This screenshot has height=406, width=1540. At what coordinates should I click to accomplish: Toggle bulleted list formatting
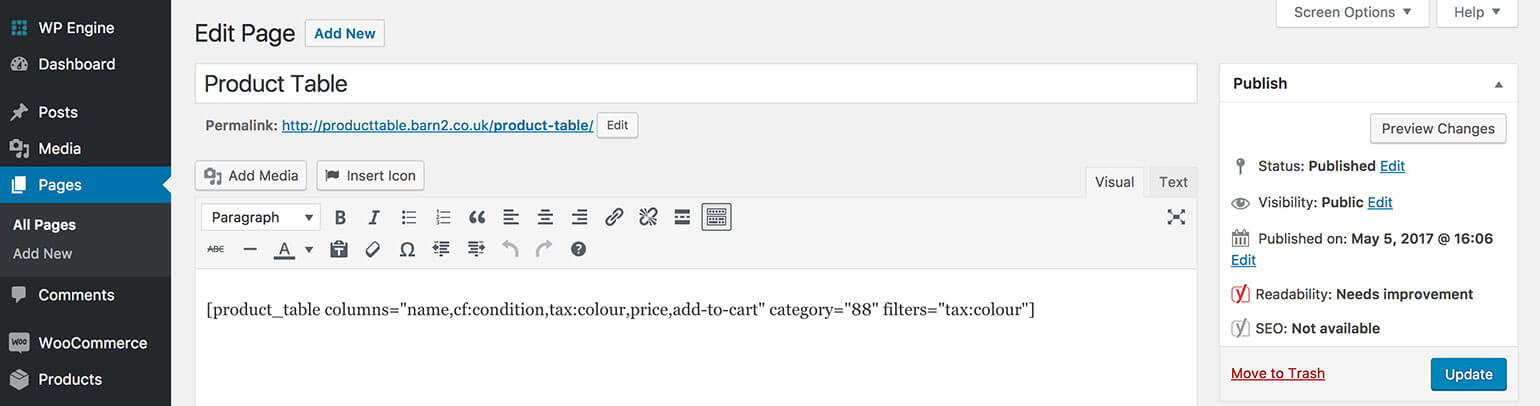pos(409,217)
